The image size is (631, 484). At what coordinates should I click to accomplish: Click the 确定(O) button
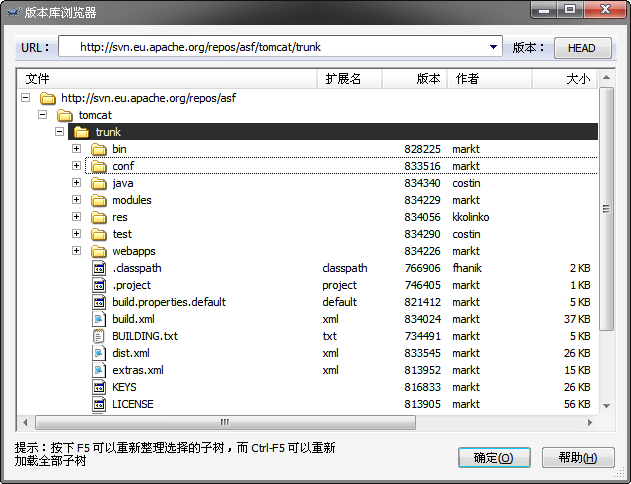click(x=494, y=458)
